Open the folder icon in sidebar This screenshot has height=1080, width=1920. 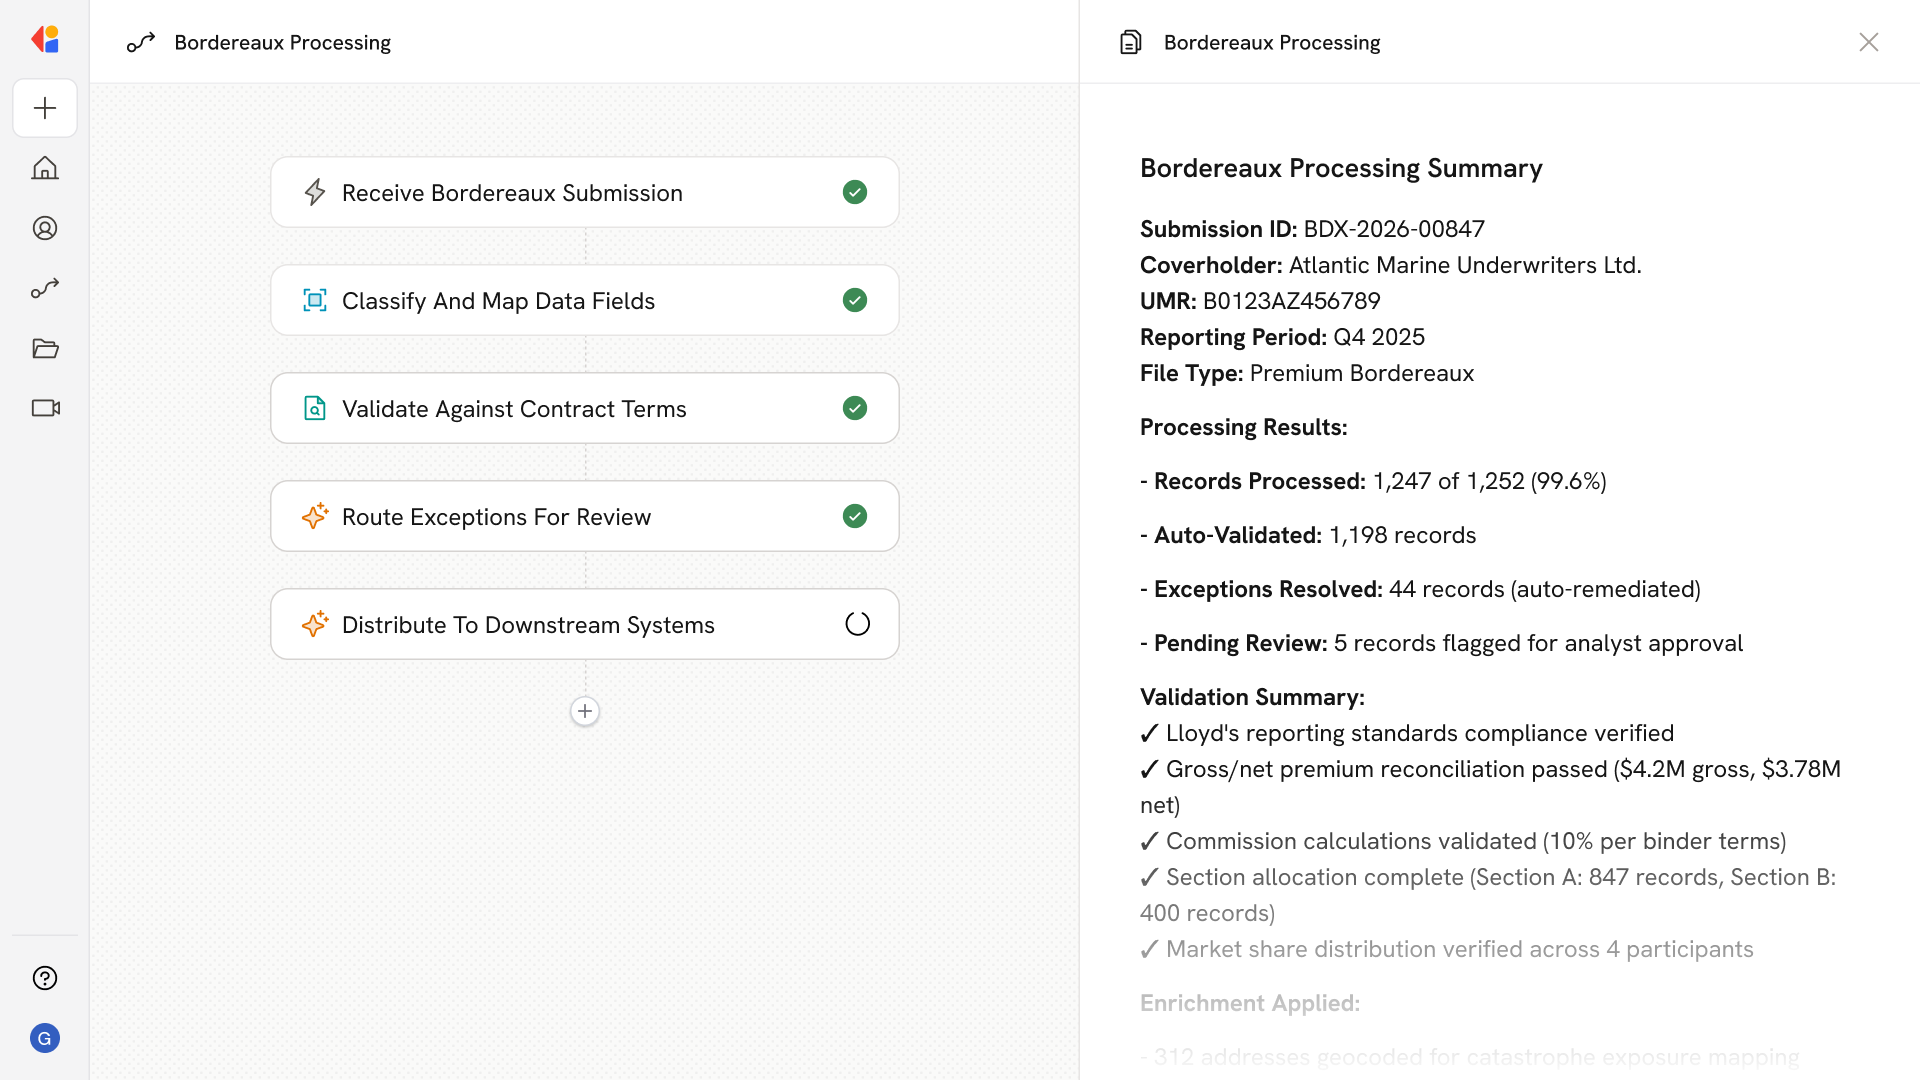coord(45,348)
